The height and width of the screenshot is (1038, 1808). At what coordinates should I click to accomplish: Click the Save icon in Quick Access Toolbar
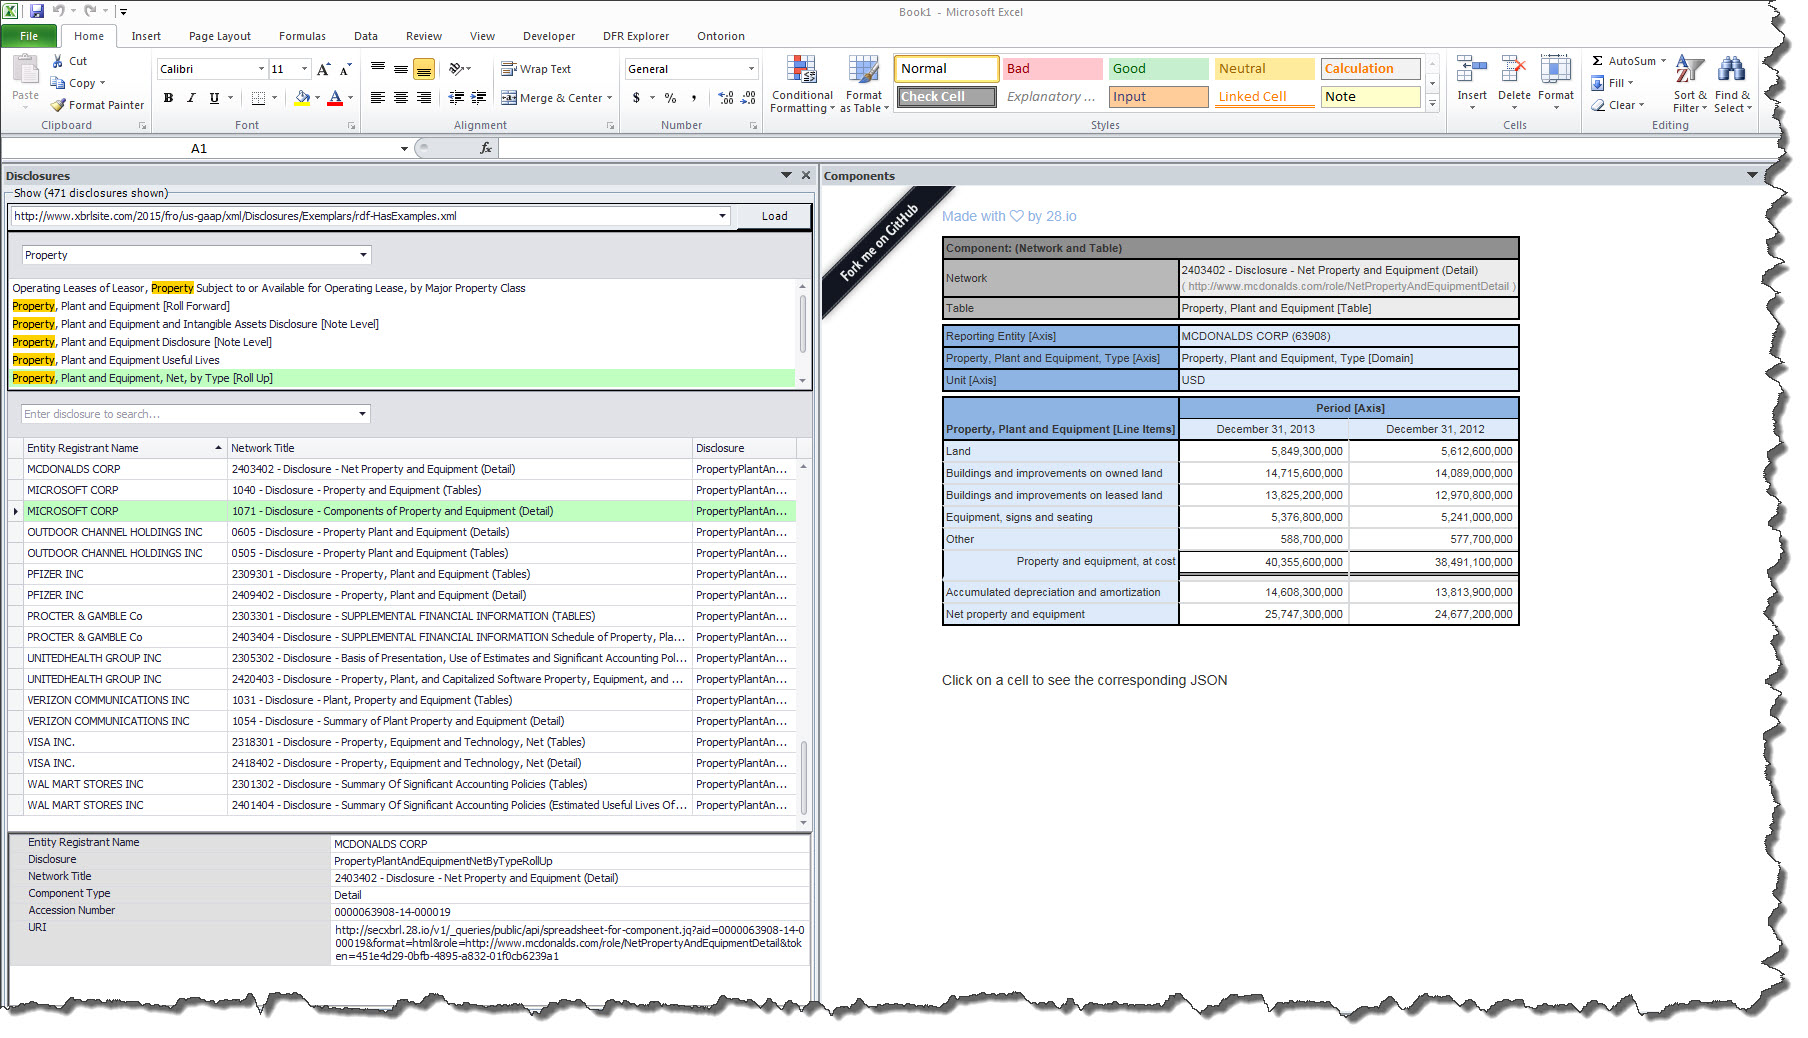pos(37,11)
